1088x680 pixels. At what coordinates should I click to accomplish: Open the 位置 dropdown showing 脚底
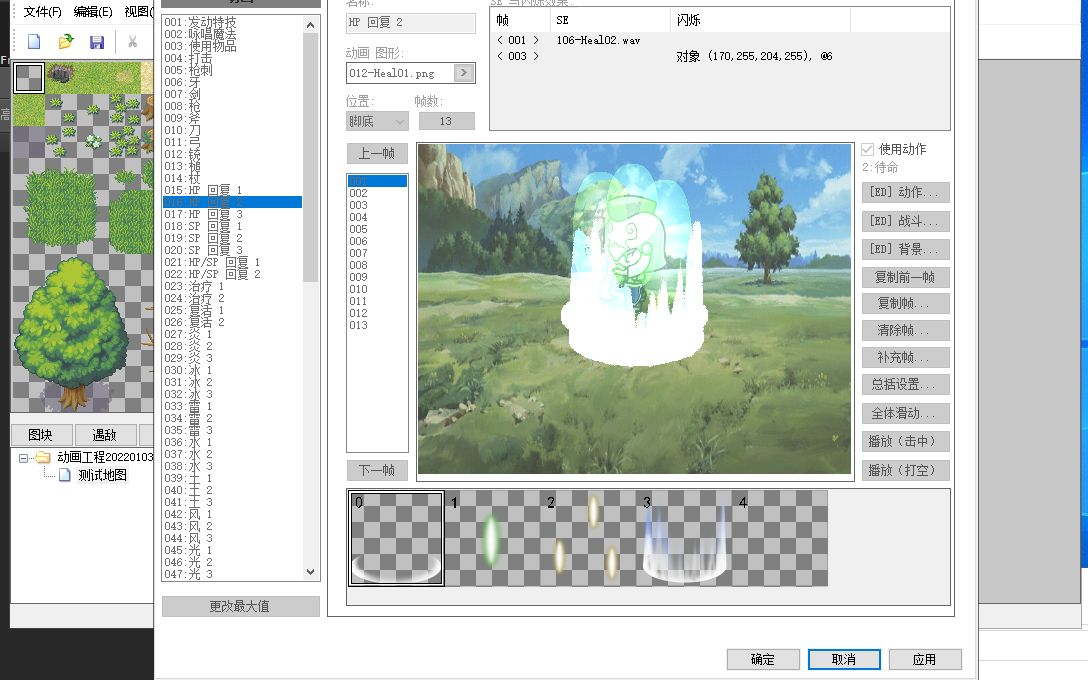pos(376,120)
